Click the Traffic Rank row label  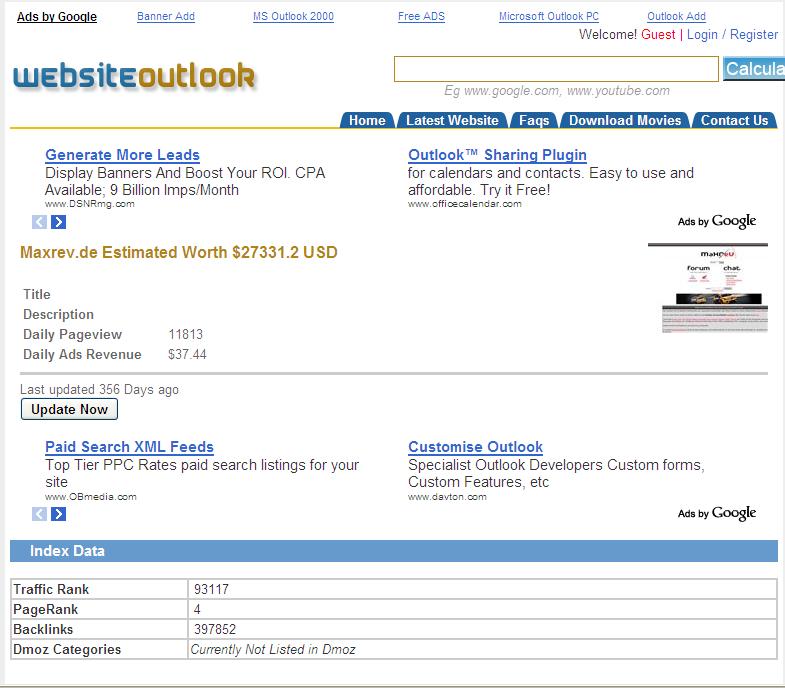pos(51,589)
